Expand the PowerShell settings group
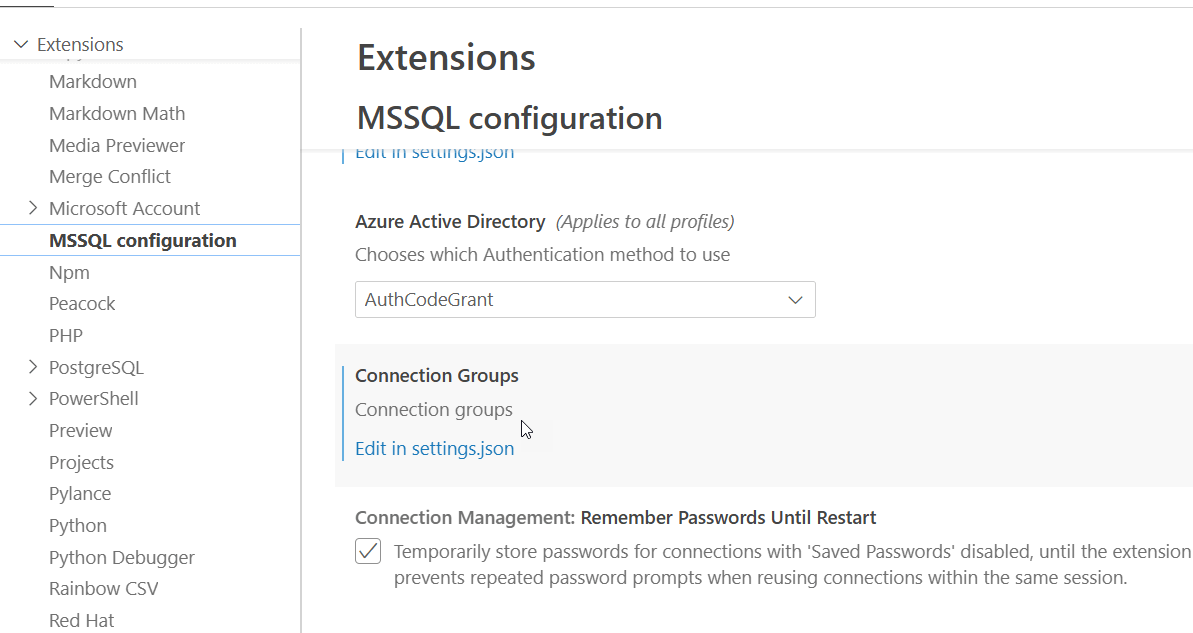The width and height of the screenshot is (1193, 633). (33, 398)
